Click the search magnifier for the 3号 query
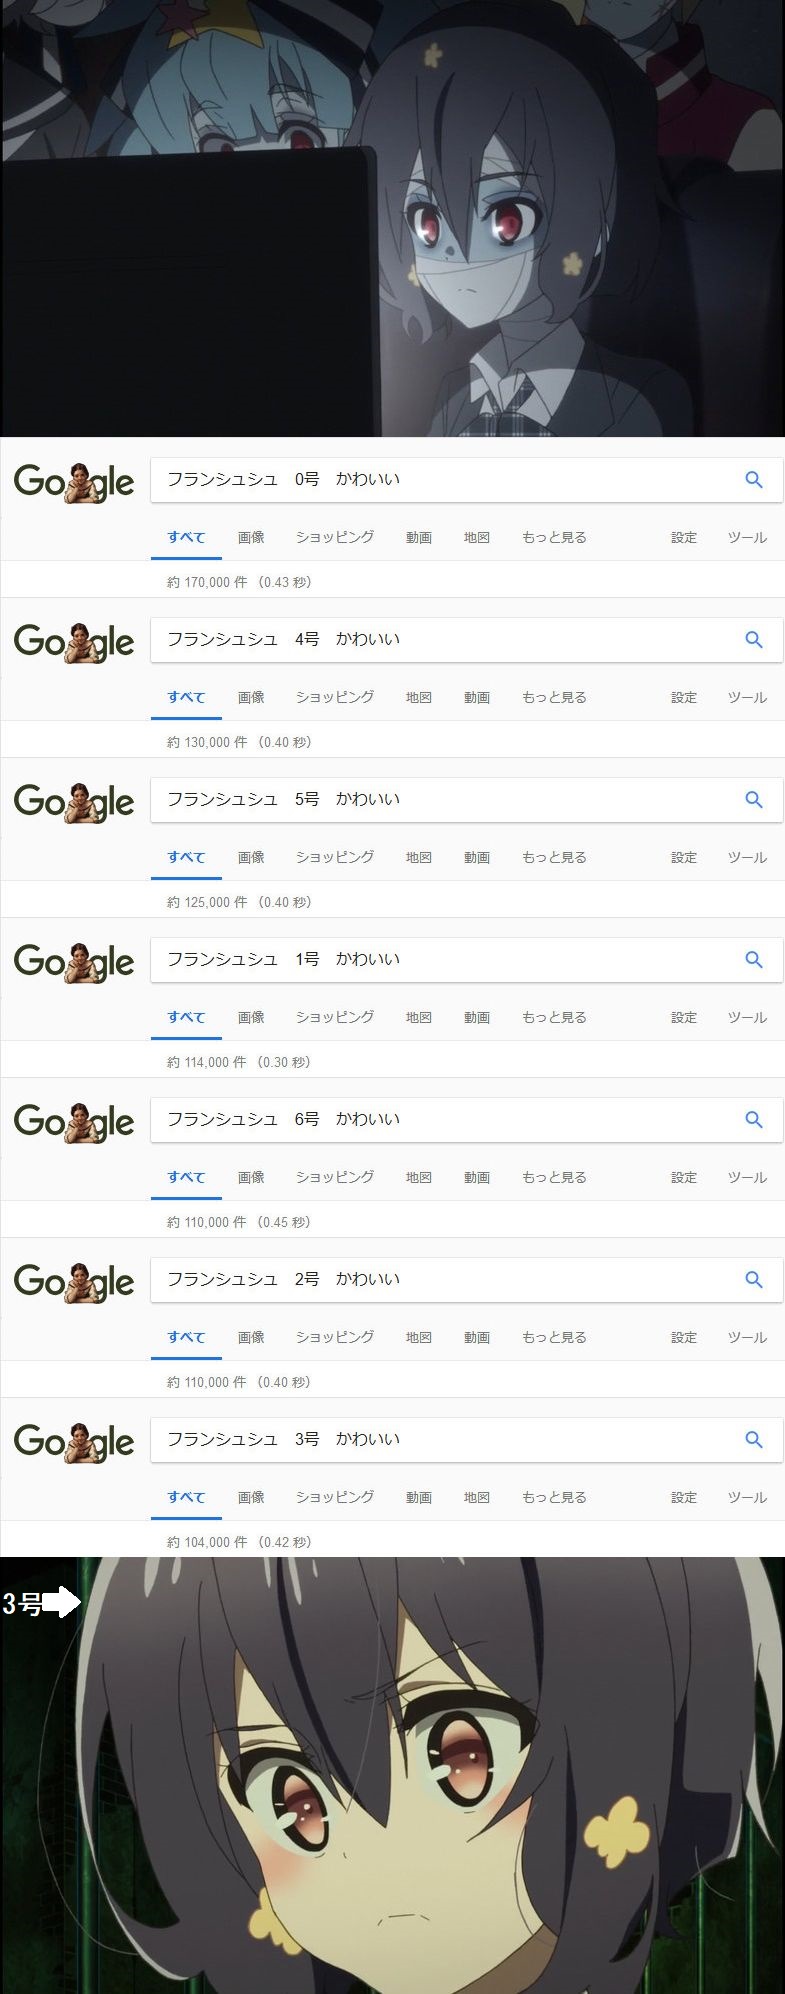 point(754,1440)
